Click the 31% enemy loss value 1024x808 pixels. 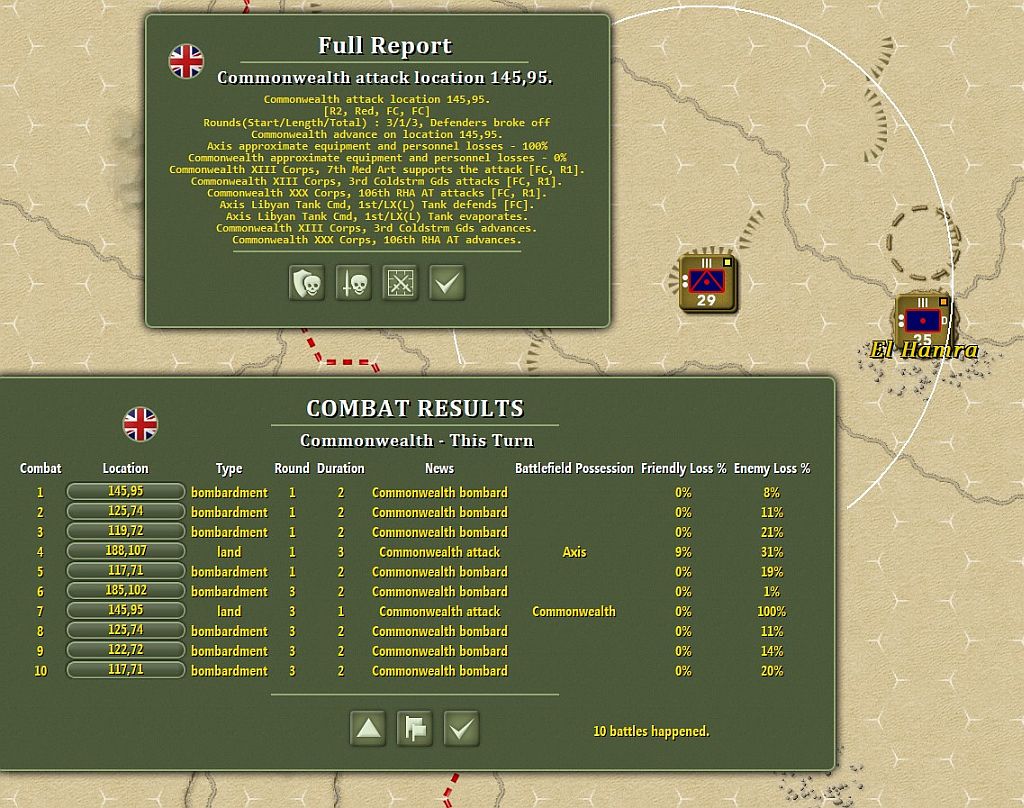click(x=772, y=552)
